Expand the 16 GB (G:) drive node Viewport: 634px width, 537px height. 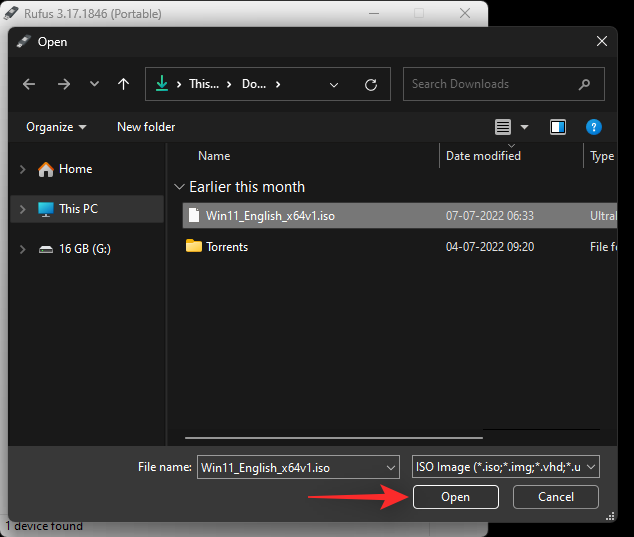23,249
